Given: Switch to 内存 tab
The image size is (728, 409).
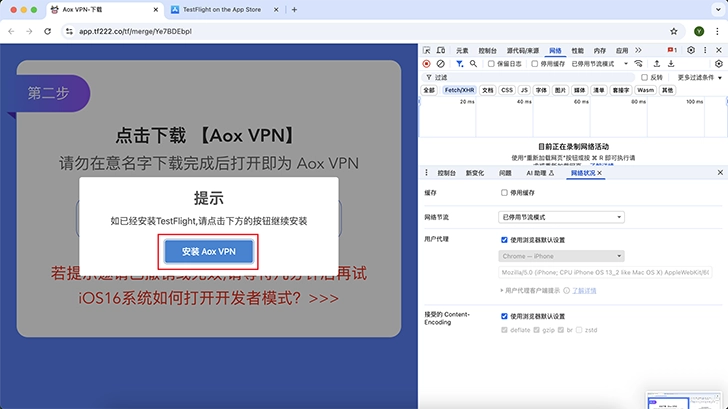Looking at the screenshot, I should 600,51.
